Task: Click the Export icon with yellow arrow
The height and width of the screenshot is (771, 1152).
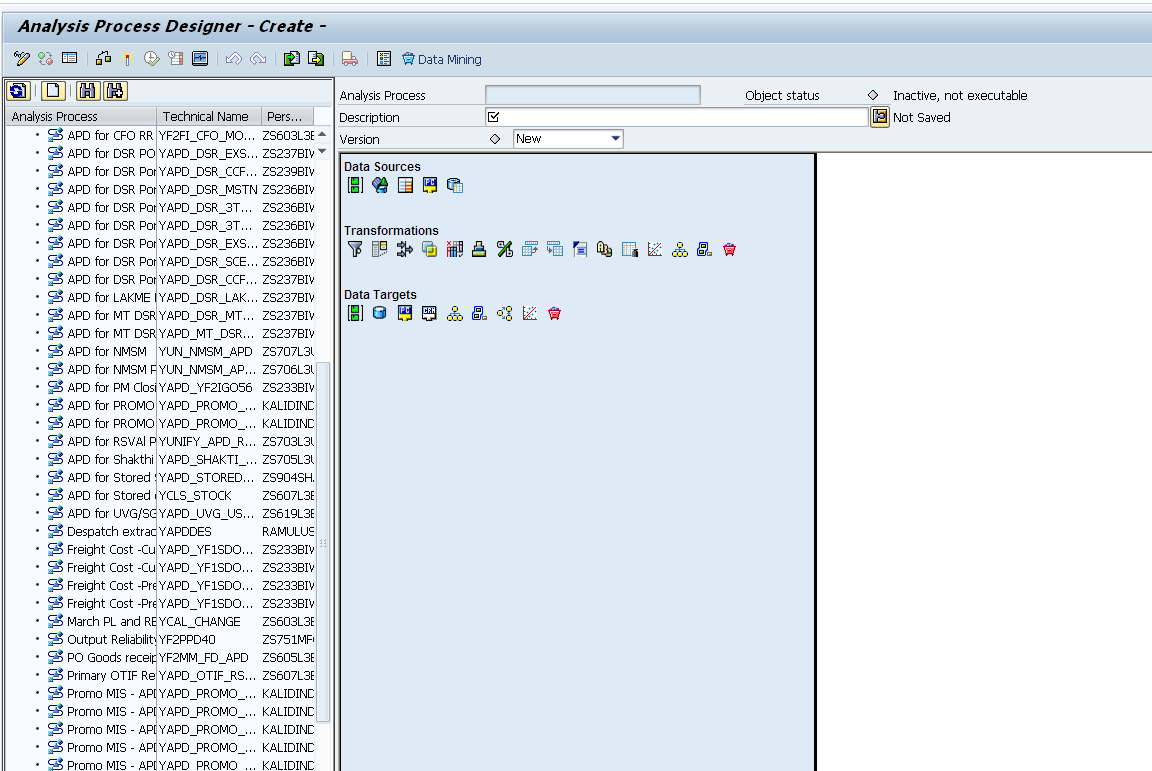Action: [316, 59]
